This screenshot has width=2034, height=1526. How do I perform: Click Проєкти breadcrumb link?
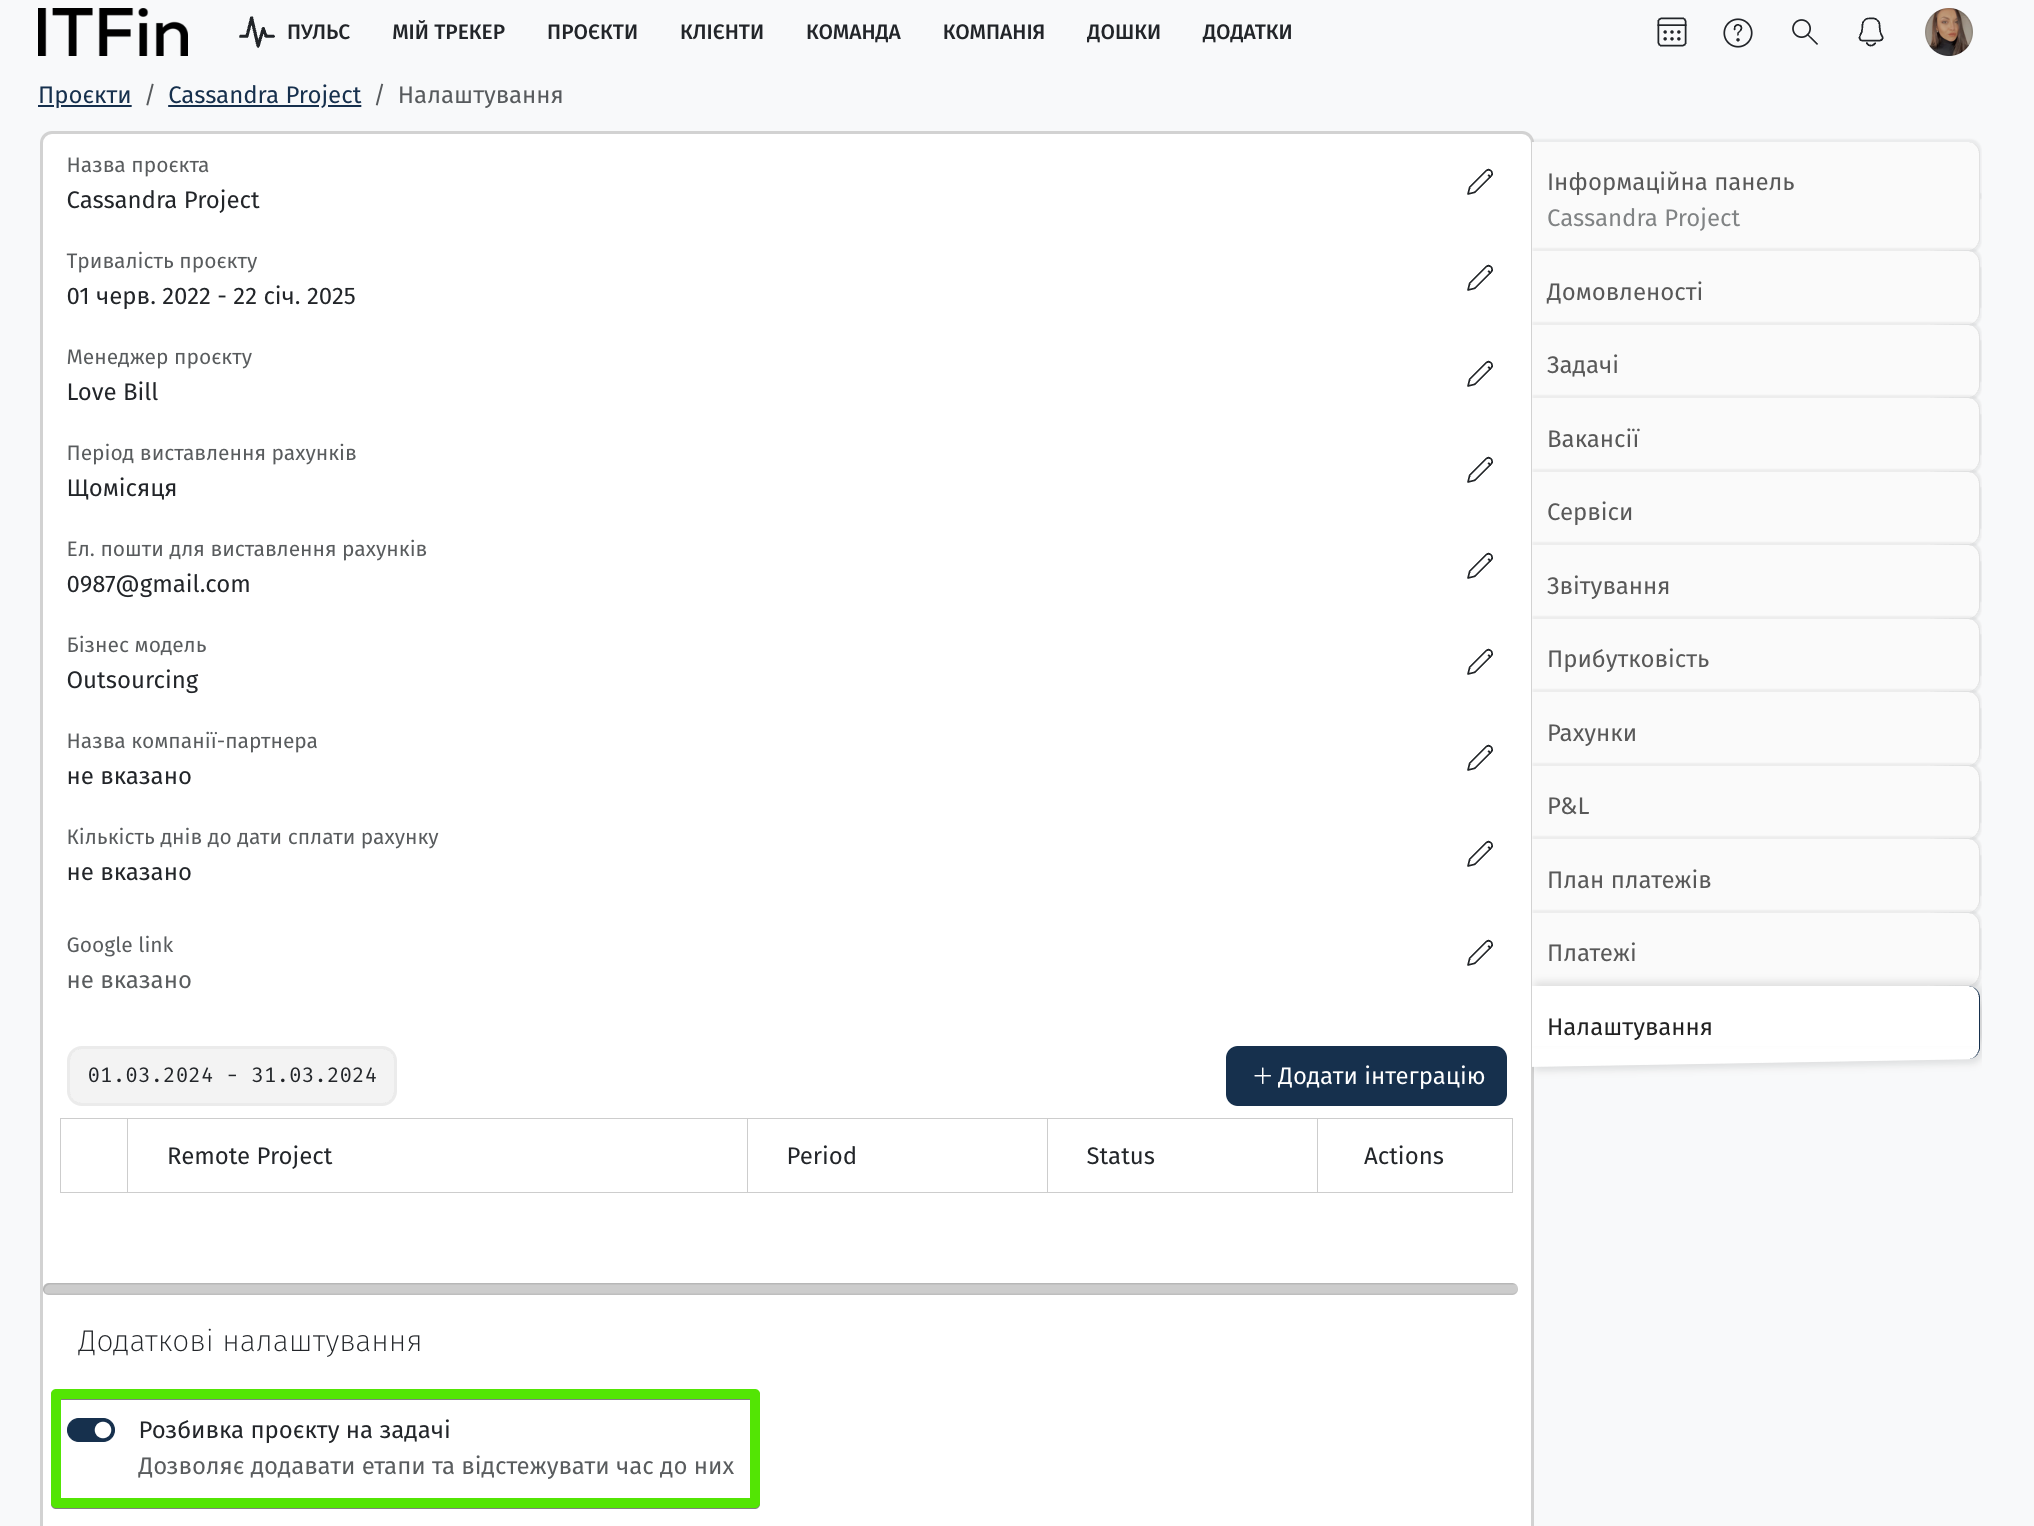[84, 95]
